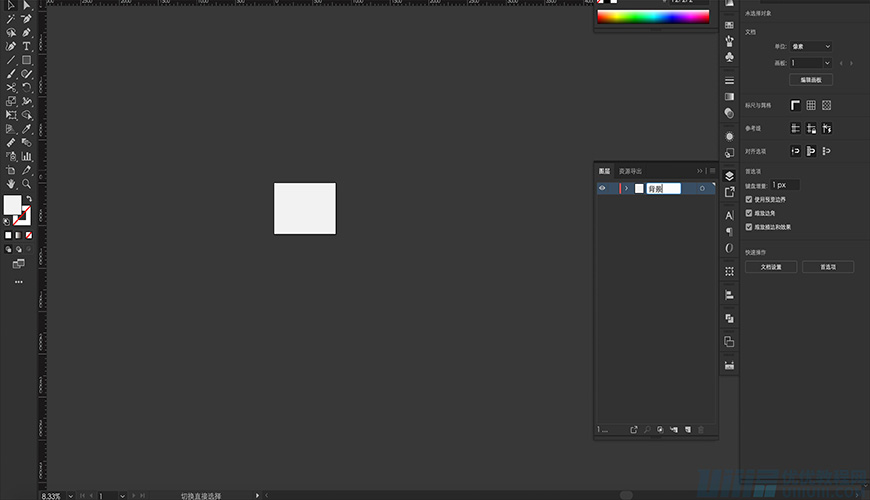Click the 编辑画板 button
870x500 pixels.
(x=810, y=80)
